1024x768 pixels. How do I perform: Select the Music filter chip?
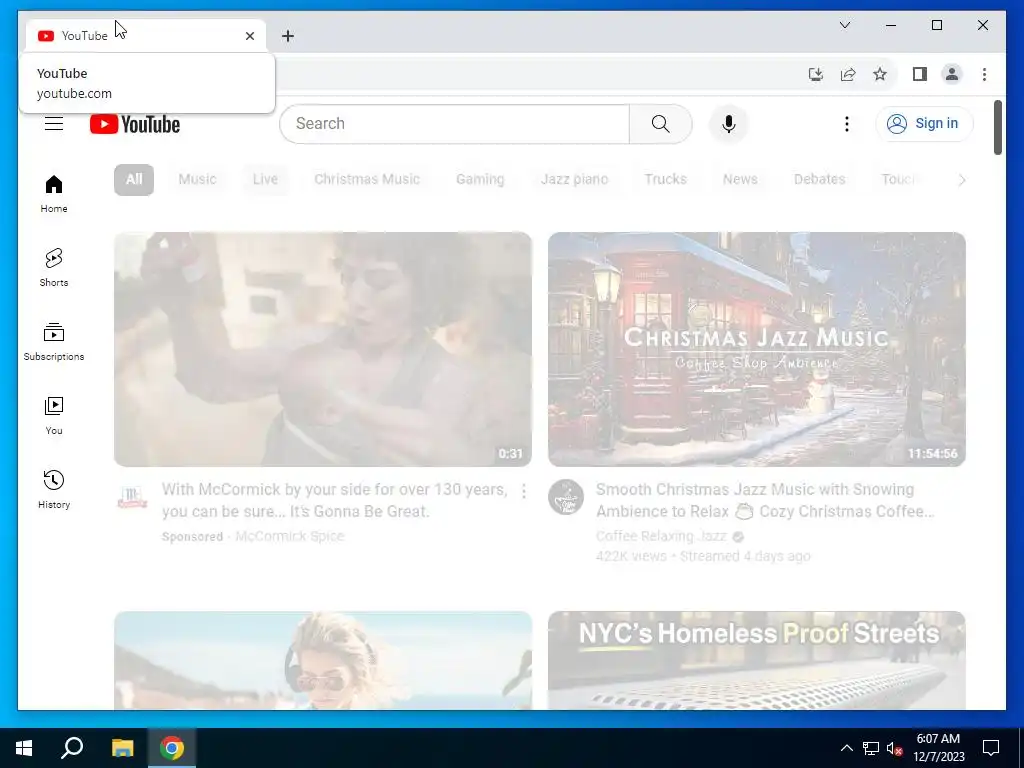(x=197, y=180)
